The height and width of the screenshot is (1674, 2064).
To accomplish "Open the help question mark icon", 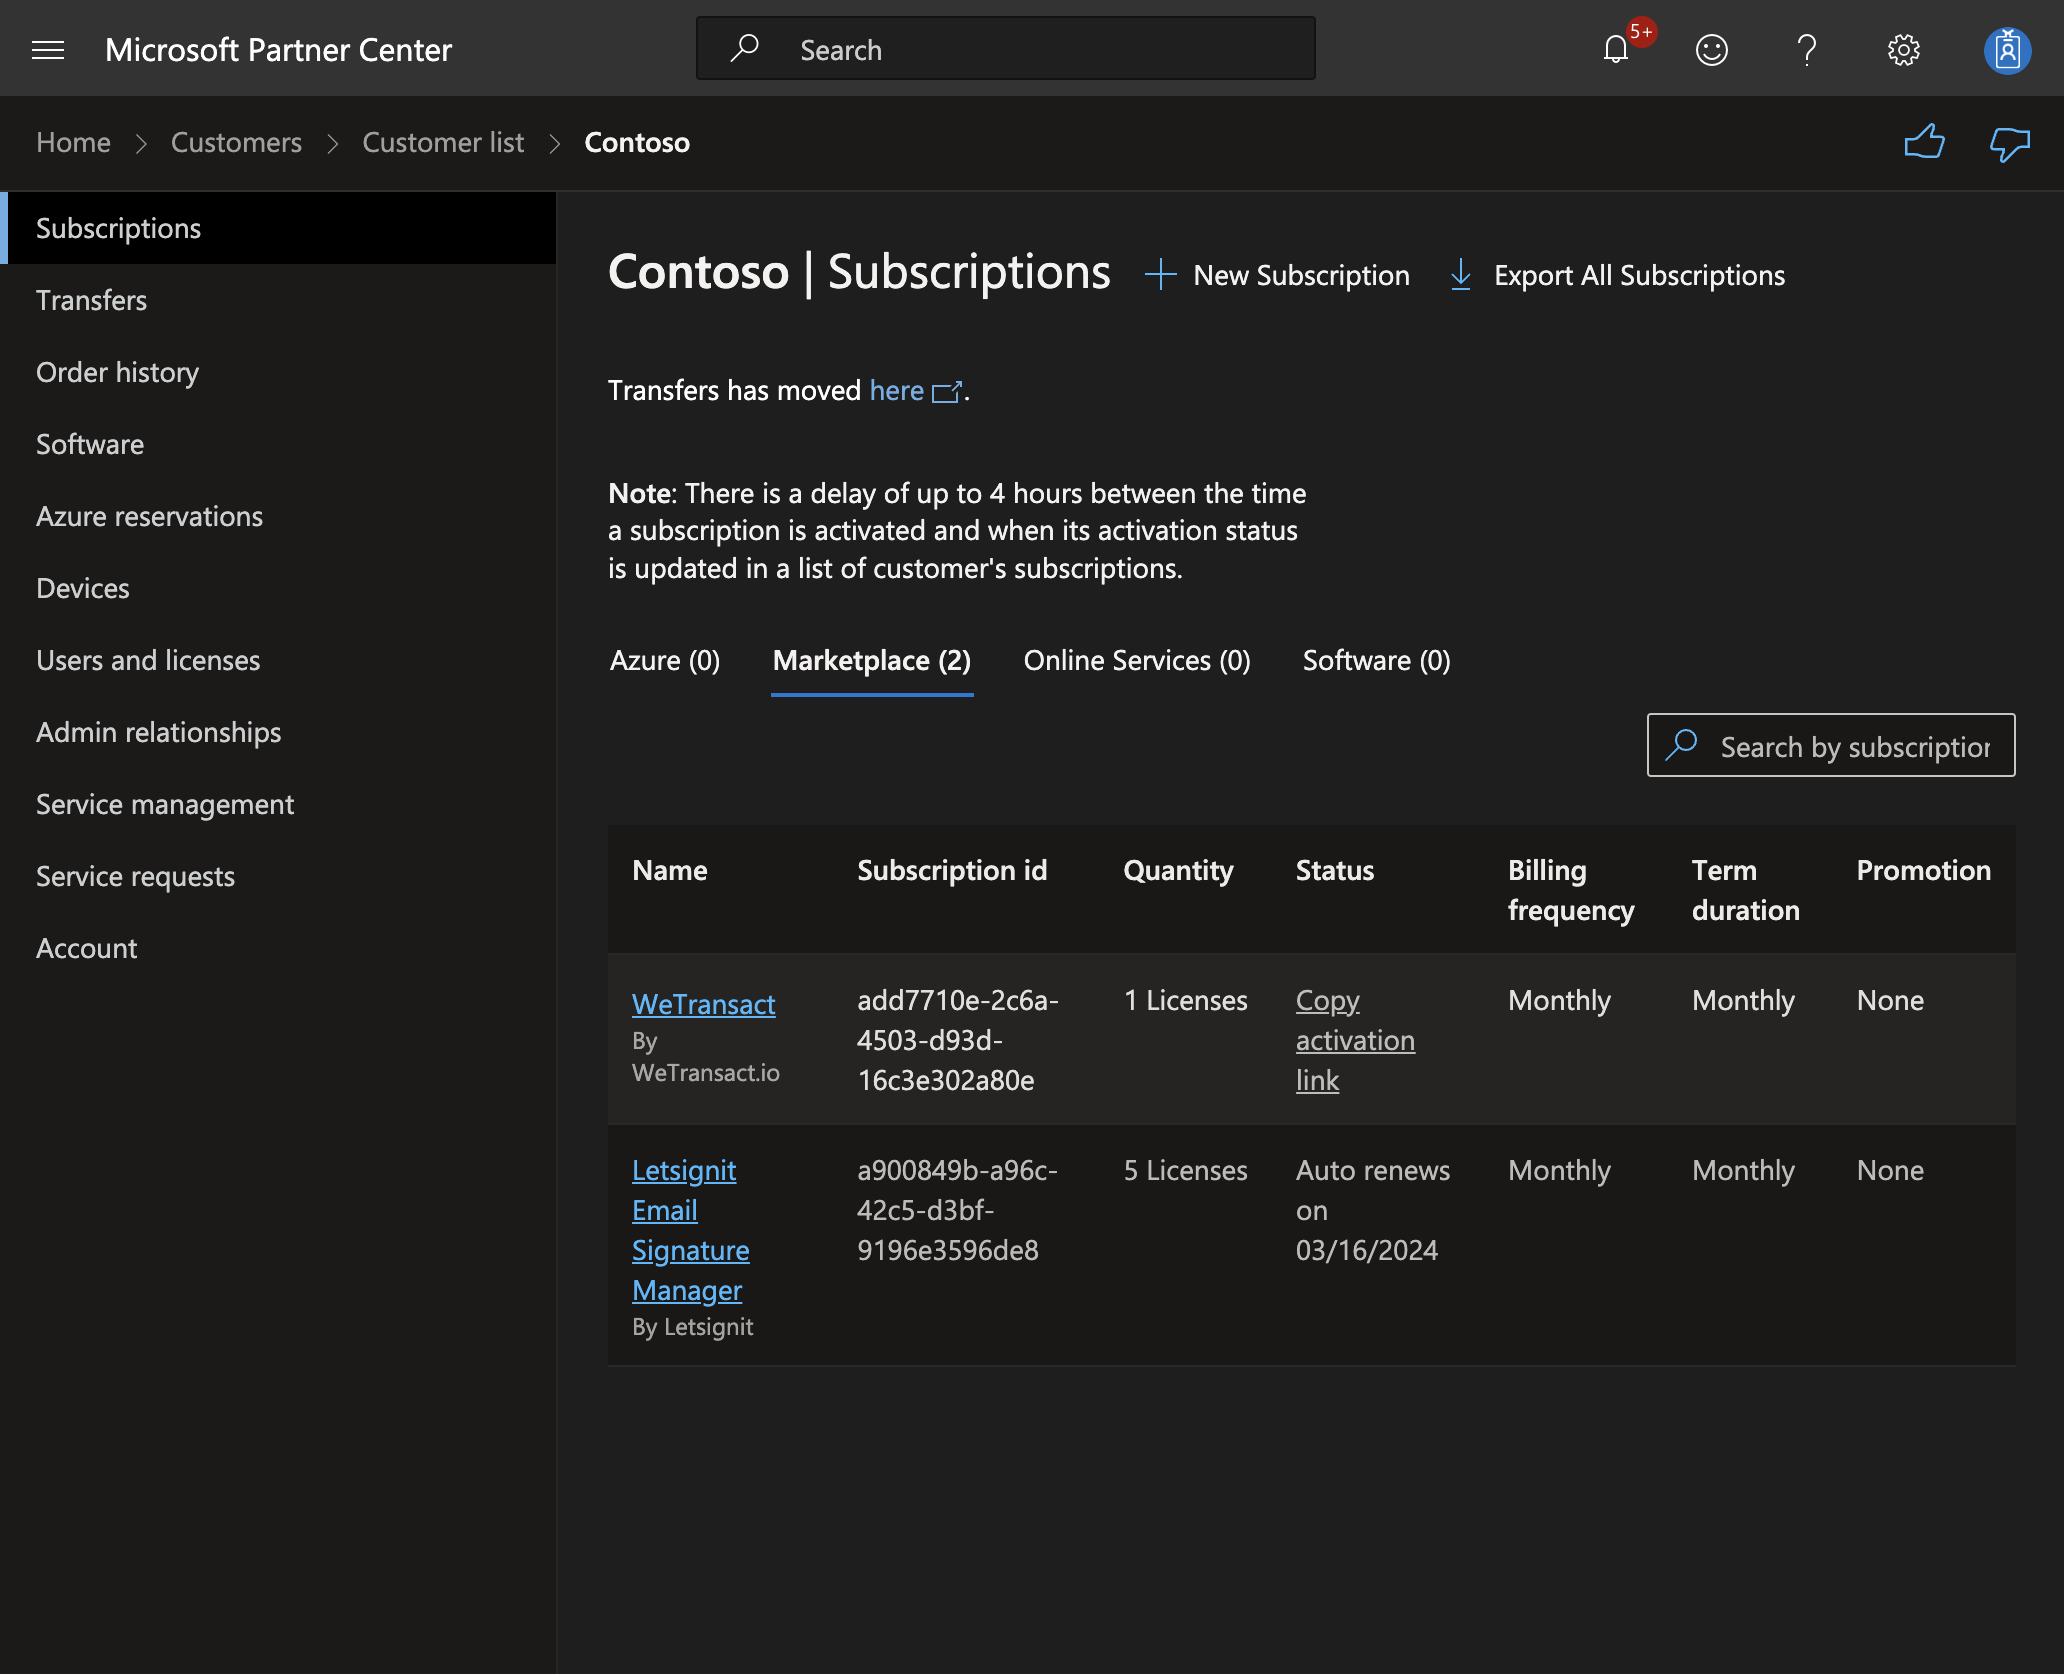I will tap(1807, 50).
